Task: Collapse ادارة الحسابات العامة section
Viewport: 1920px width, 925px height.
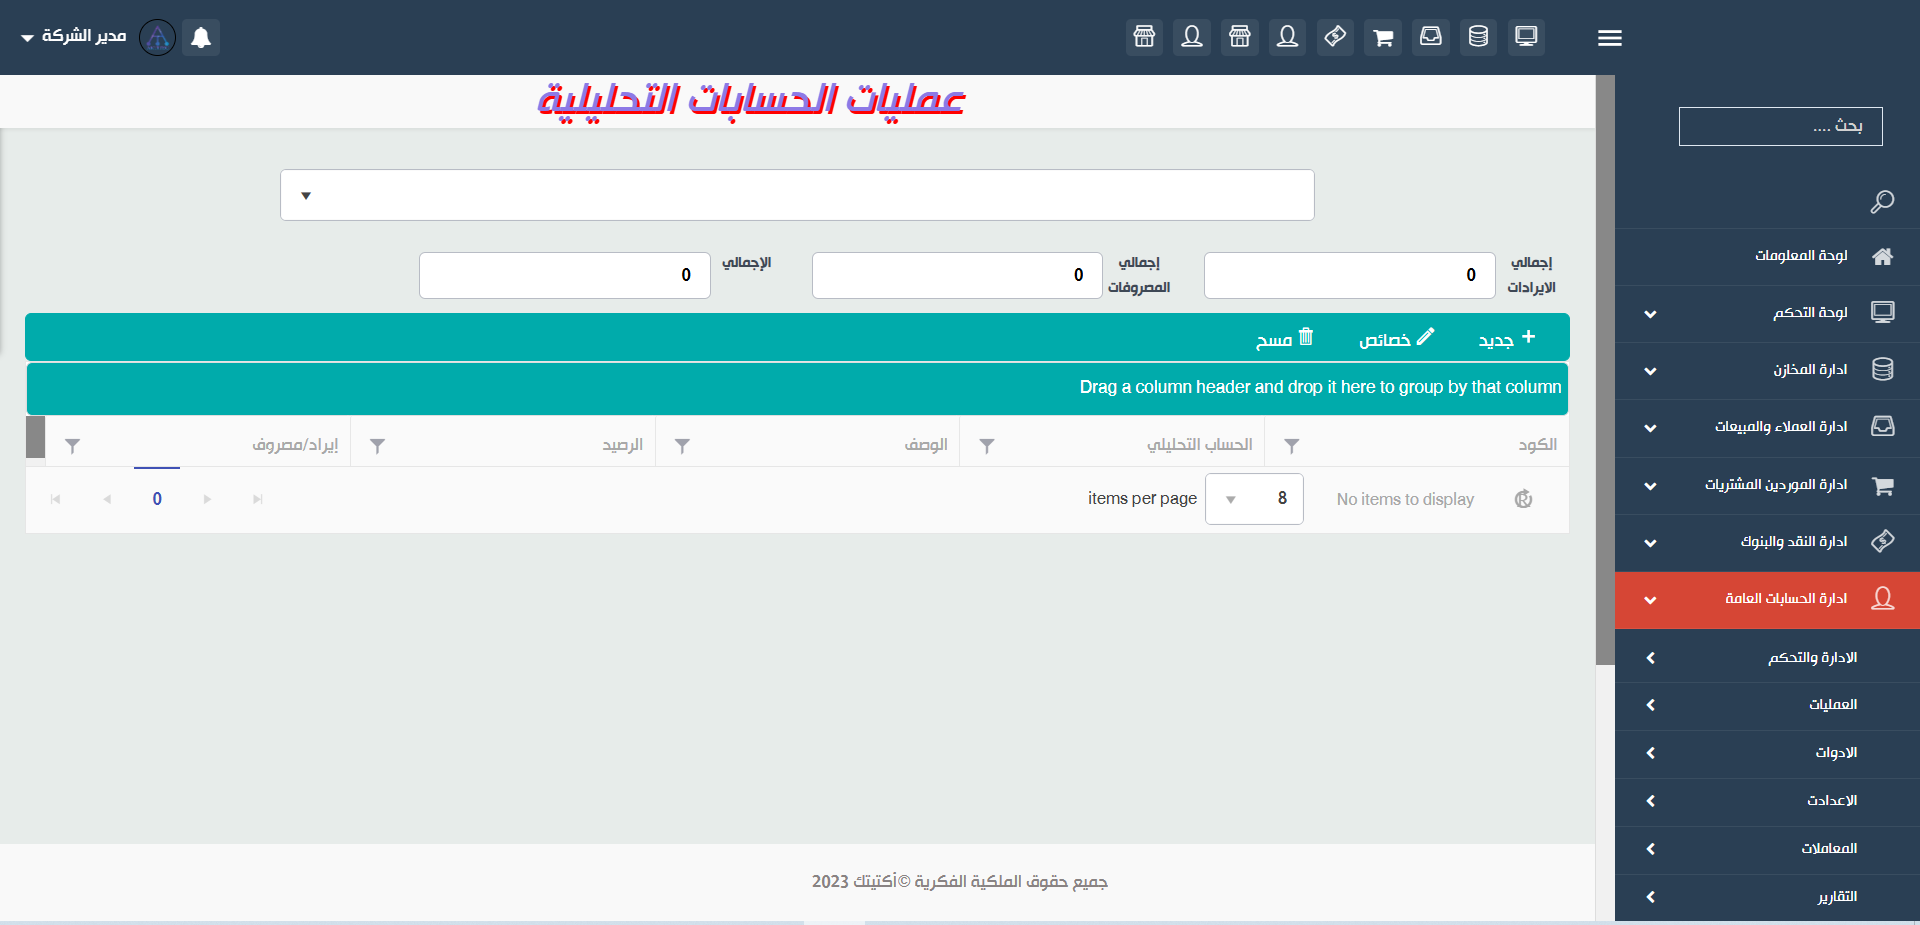Action: 1767,600
